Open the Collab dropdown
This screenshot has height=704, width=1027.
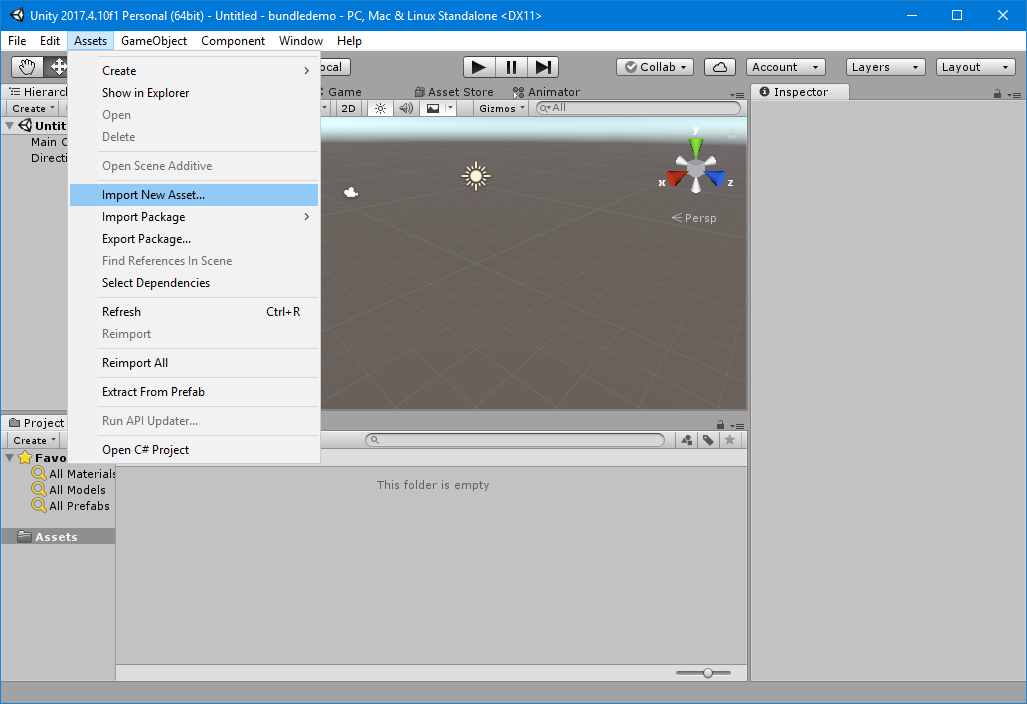(x=655, y=67)
